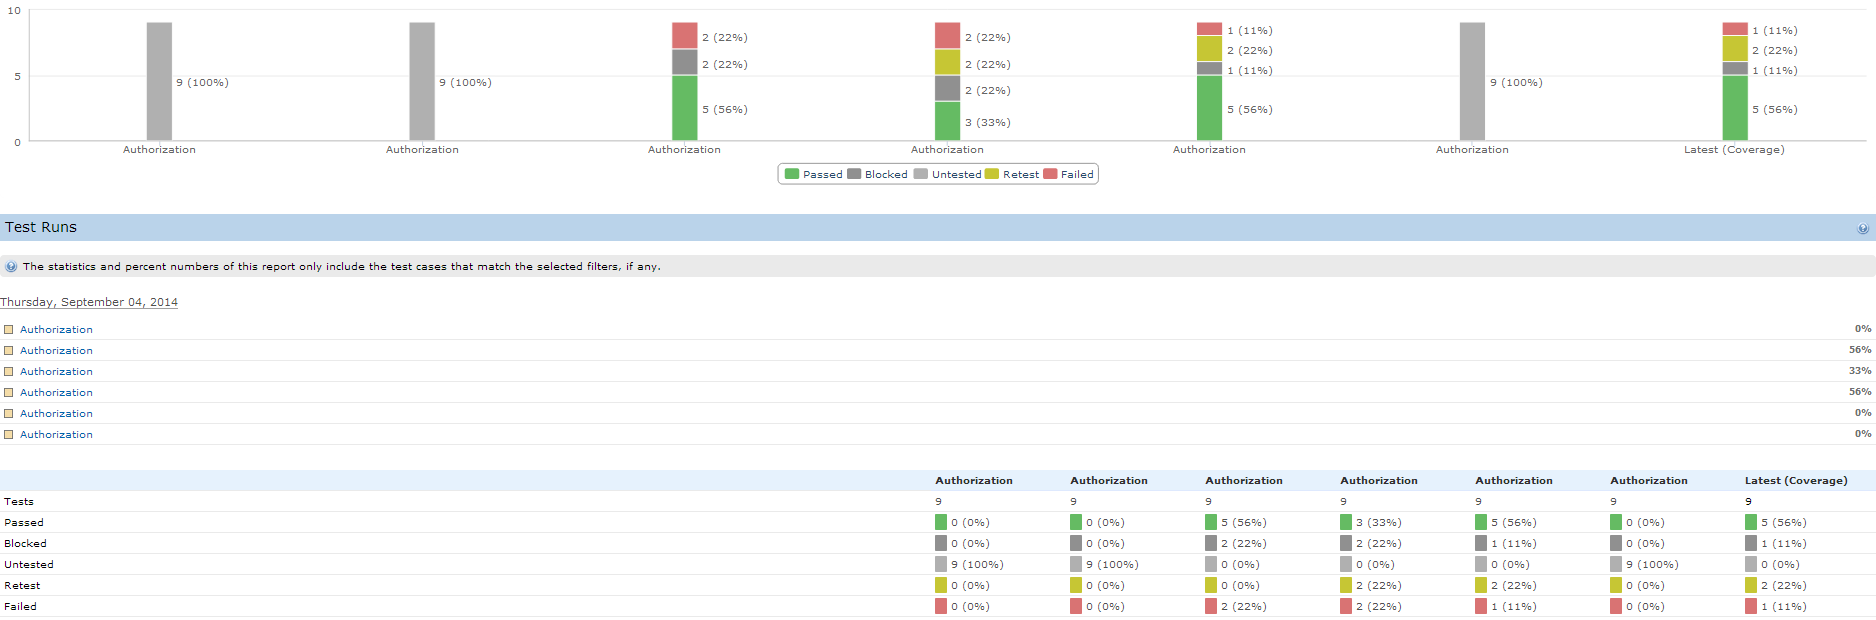
Task: Select the Failed label in chart legend
Action: click(x=1077, y=175)
